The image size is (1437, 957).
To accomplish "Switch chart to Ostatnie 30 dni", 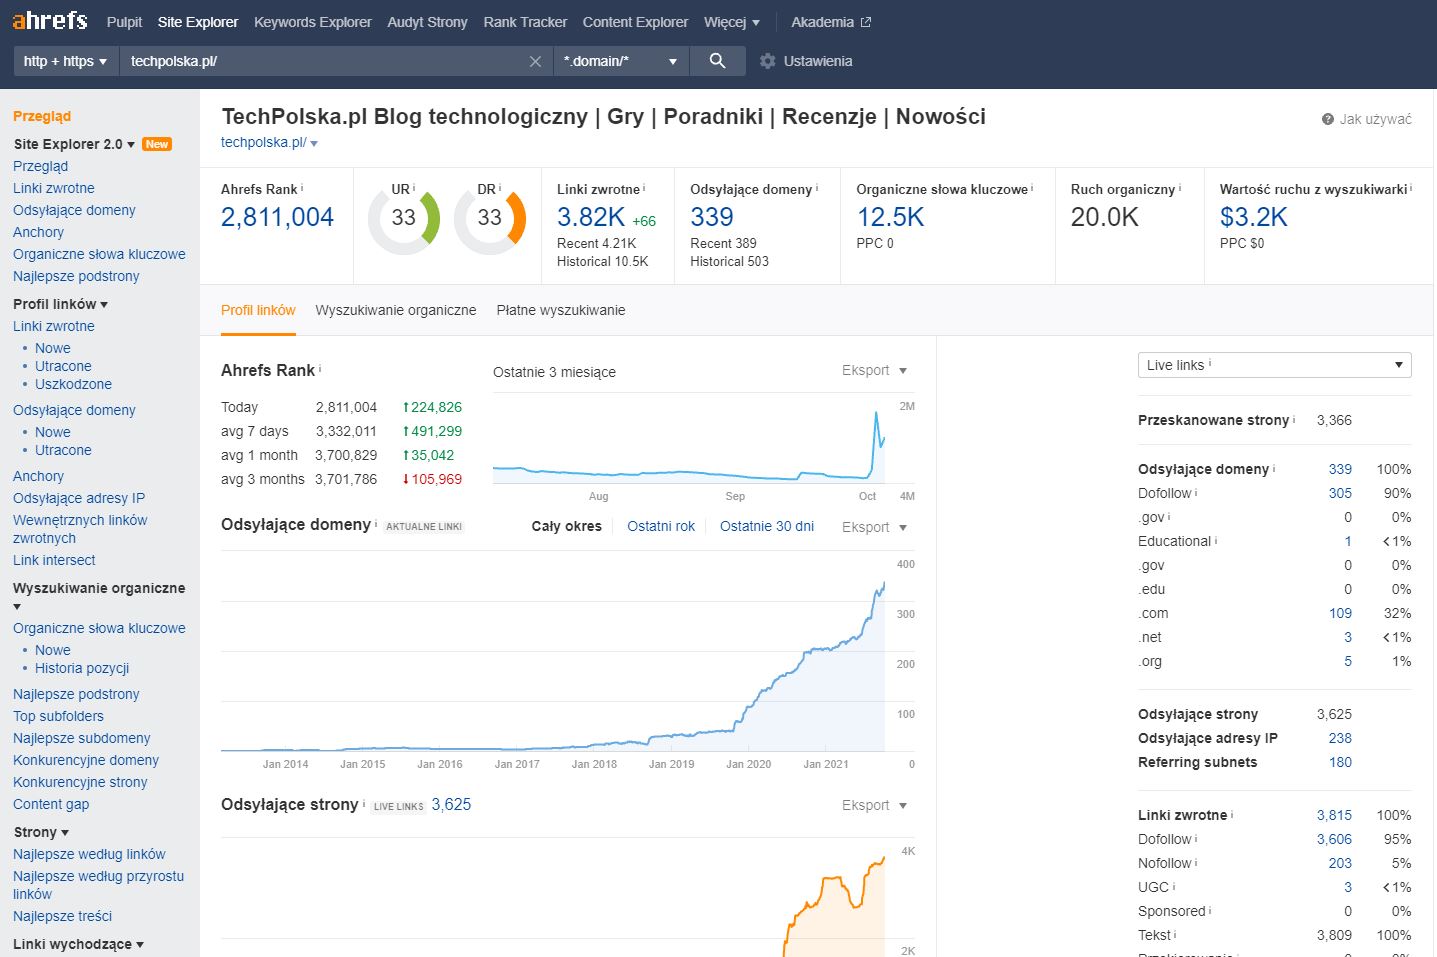I will pos(766,526).
